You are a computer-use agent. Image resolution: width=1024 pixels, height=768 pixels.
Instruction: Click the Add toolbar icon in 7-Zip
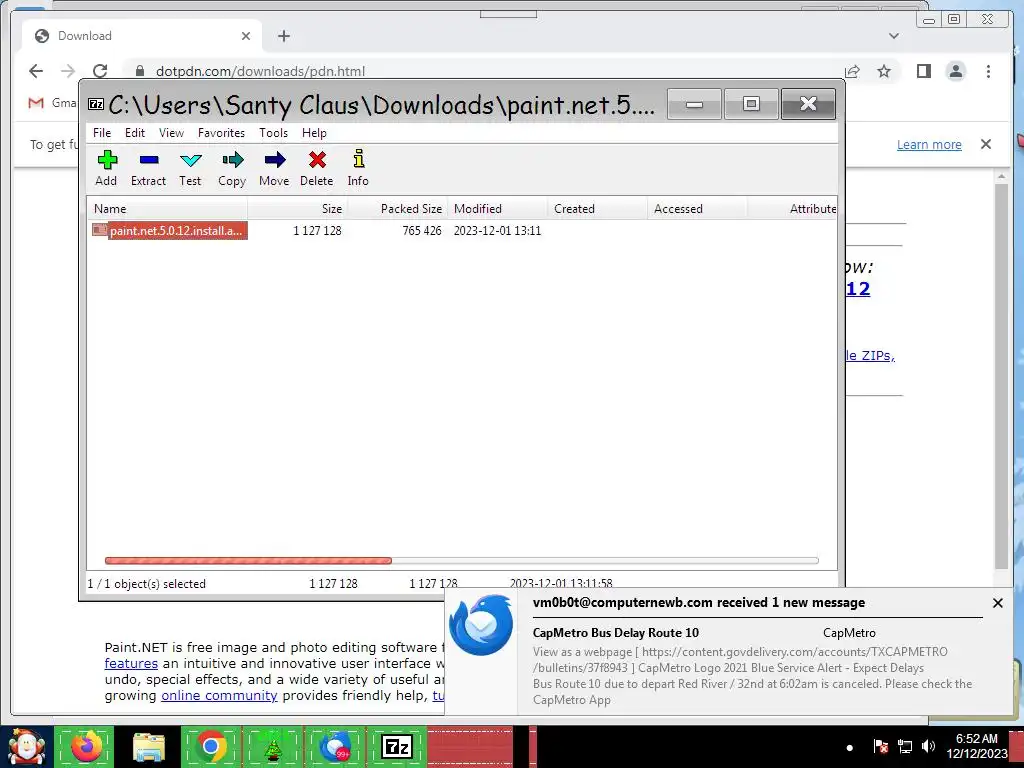click(106, 168)
